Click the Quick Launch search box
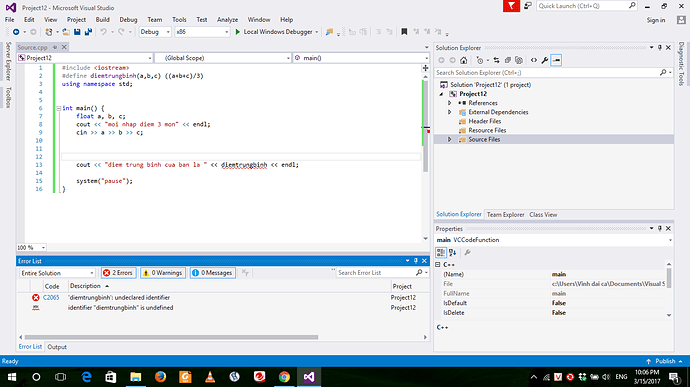The height and width of the screenshot is (387, 690). click(x=587, y=6)
